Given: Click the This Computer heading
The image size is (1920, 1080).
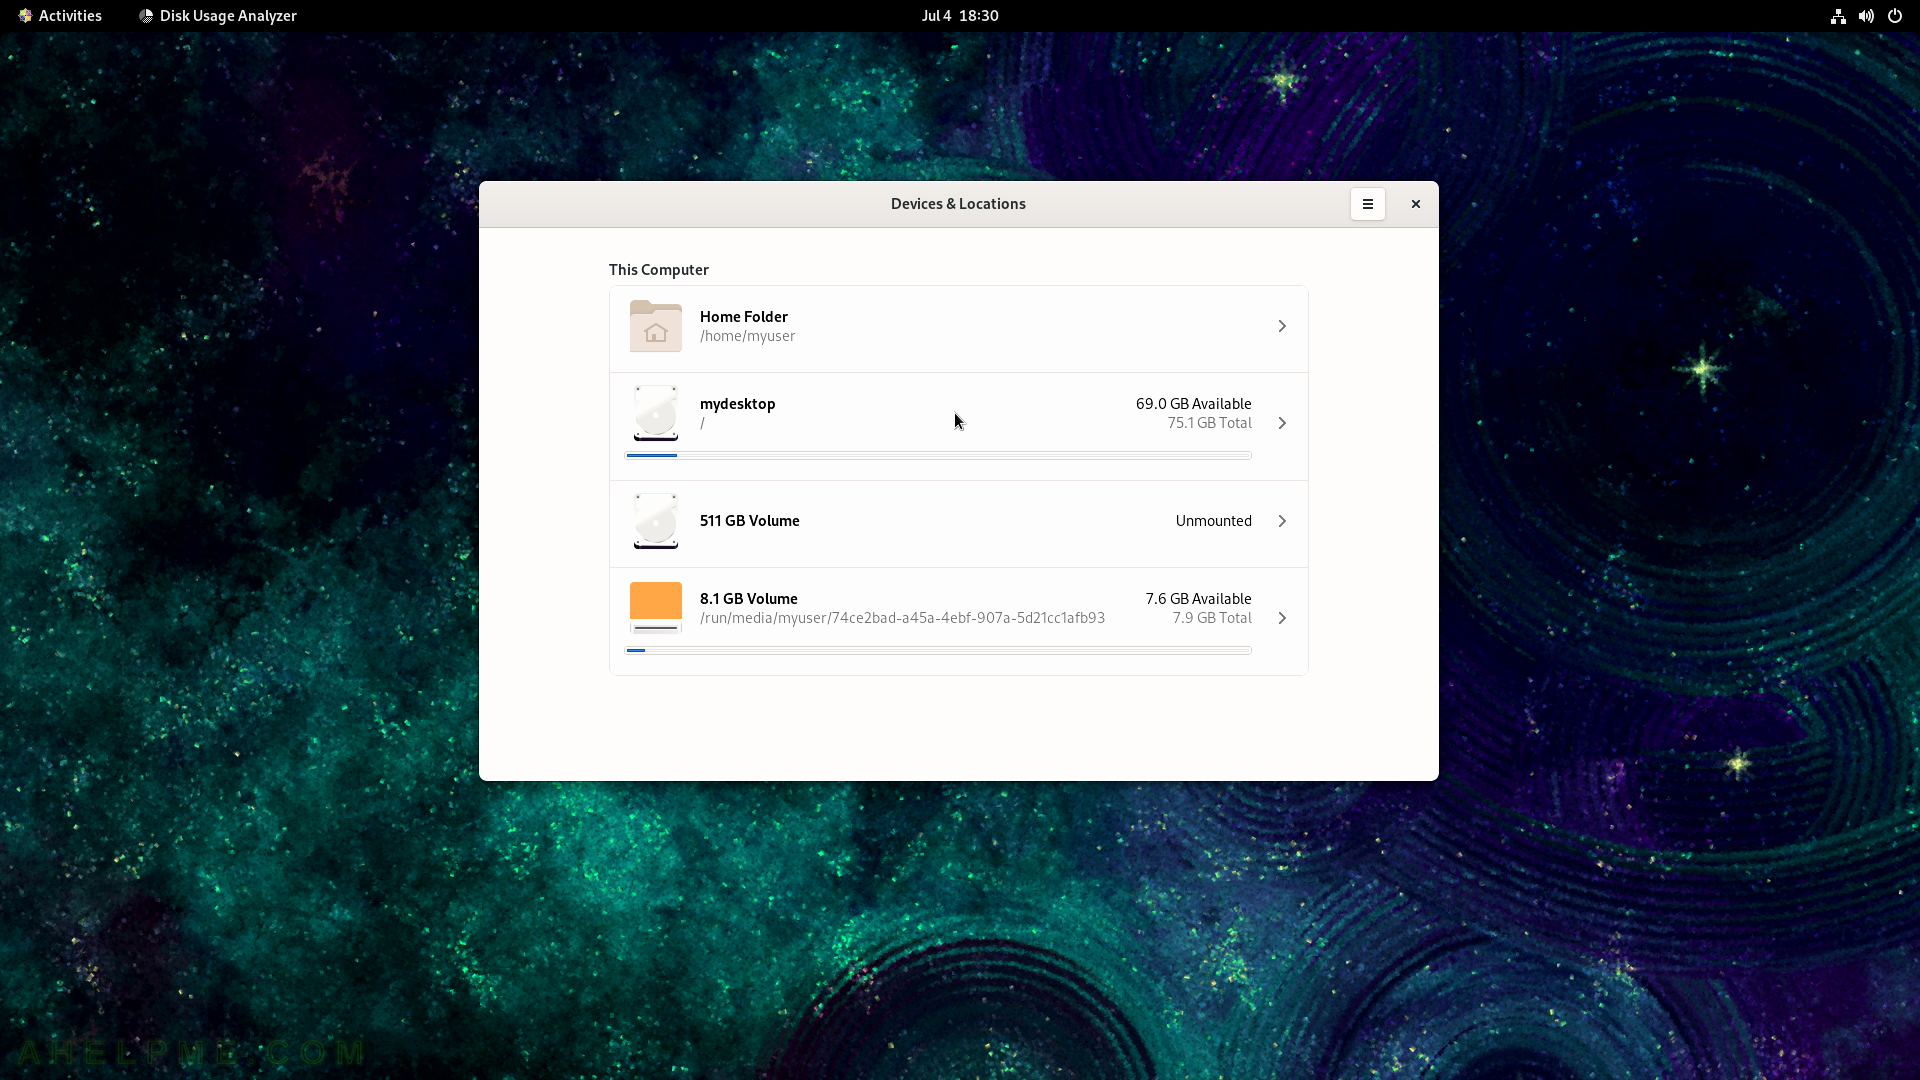Looking at the screenshot, I should [659, 270].
